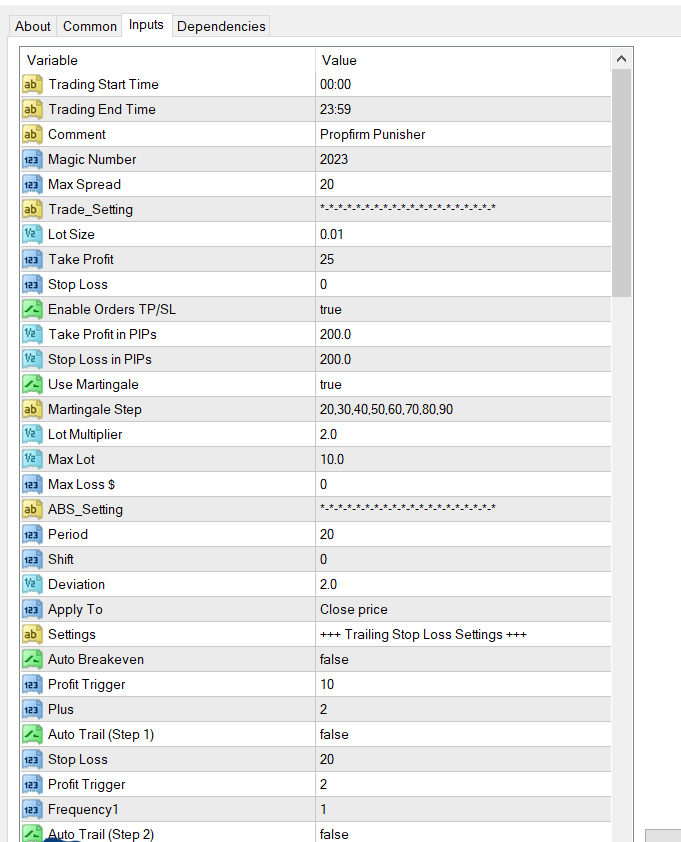This screenshot has height=842, width=681.
Task: Edit the Trading End Time value 23:59
Action: click(x=463, y=110)
